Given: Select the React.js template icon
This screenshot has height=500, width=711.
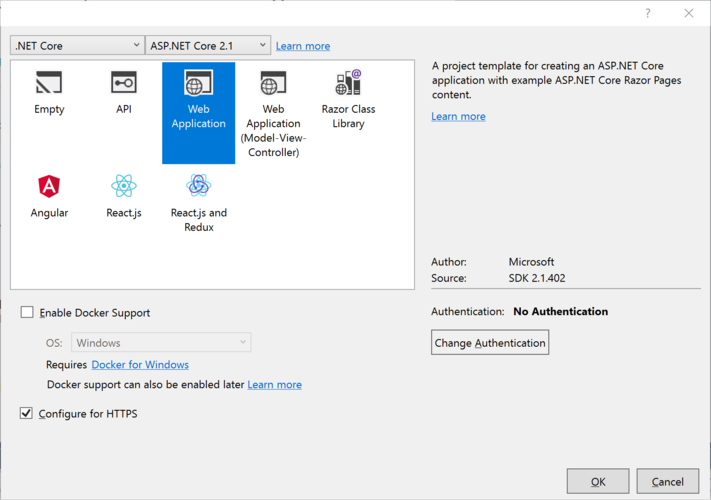Looking at the screenshot, I should [x=124, y=187].
